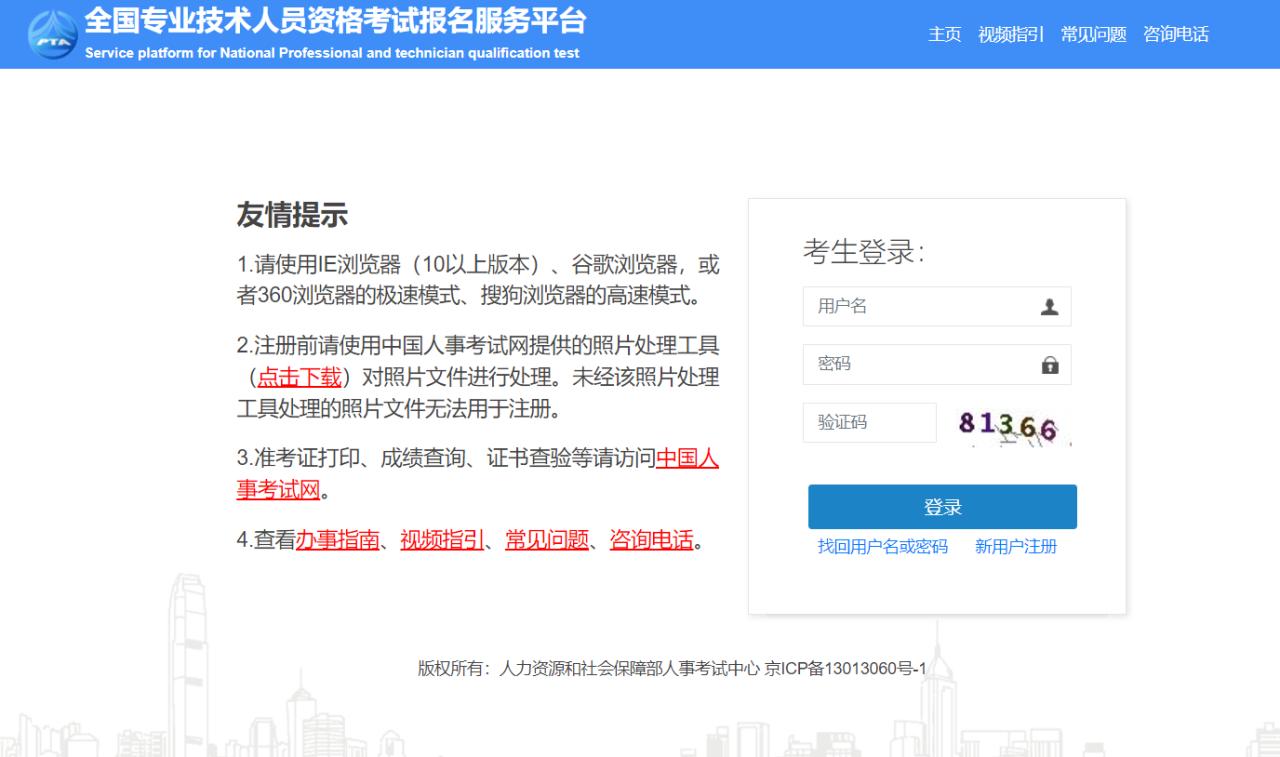Click the user icon in 用户名 field

pyautogui.click(x=1049, y=307)
